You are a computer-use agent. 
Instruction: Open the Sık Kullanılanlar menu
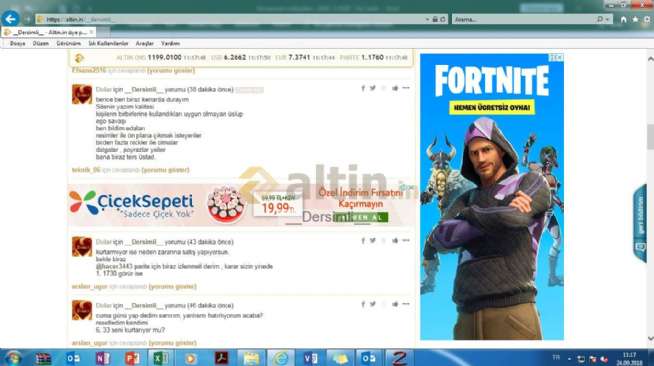(x=108, y=43)
